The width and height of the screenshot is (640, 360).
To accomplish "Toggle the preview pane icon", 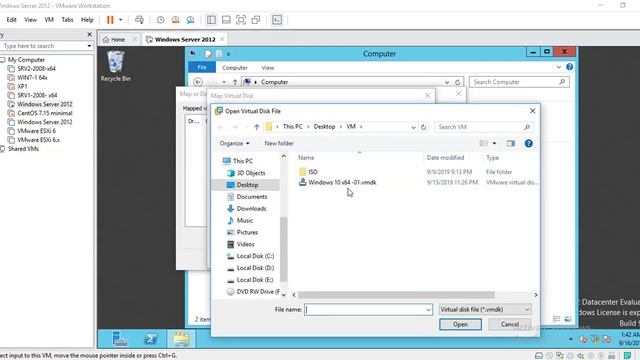I will tap(511, 143).
